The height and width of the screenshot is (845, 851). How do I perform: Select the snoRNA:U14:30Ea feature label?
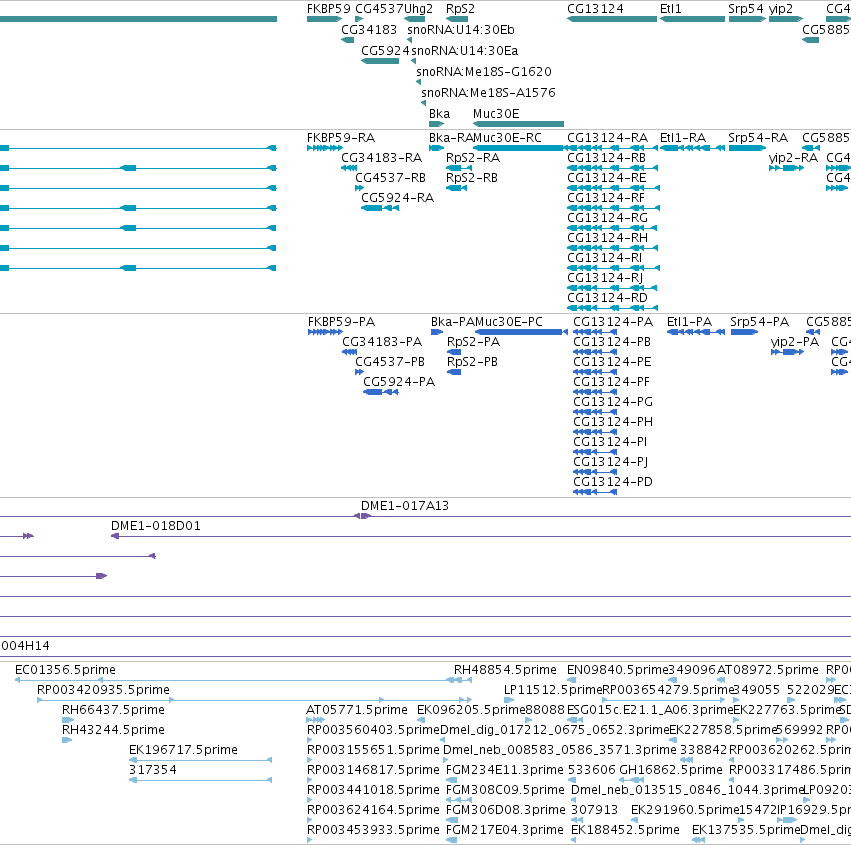coord(465,51)
